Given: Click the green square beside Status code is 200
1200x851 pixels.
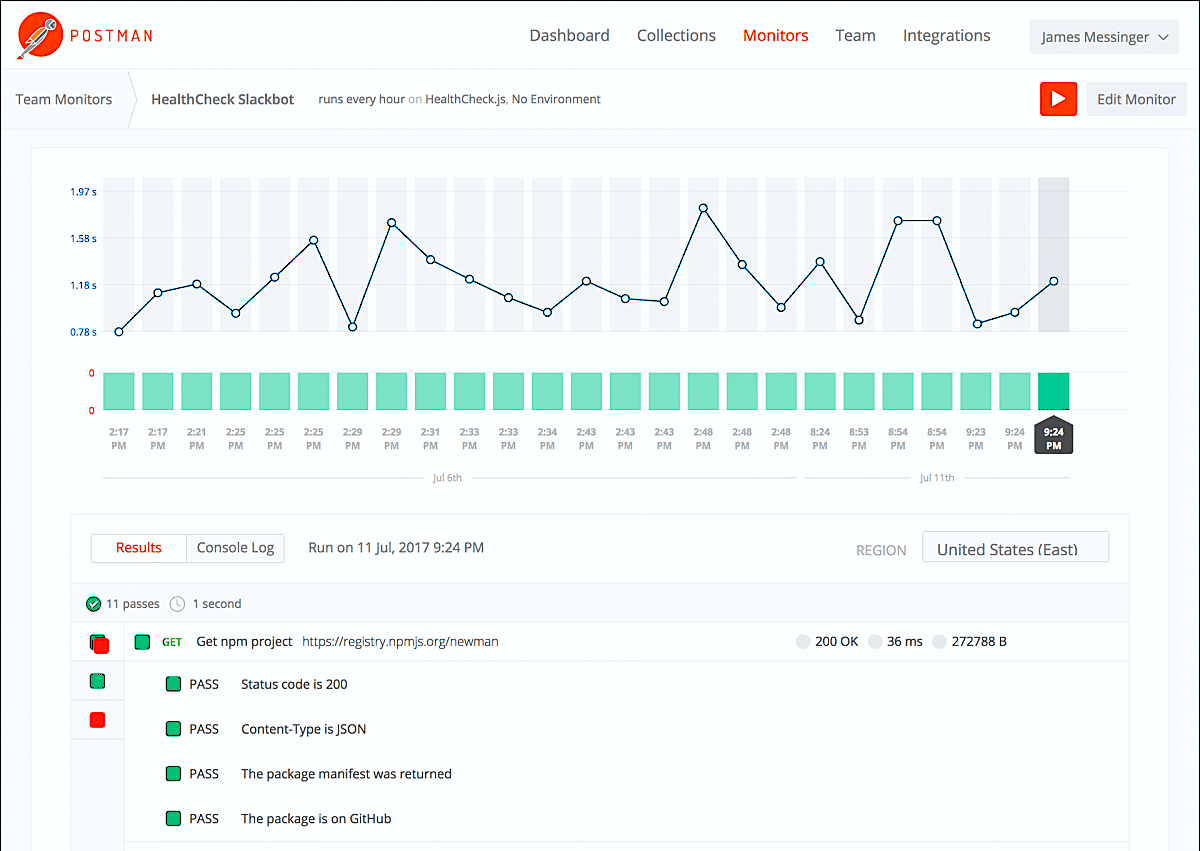Looking at the screenshot, I should [173, 685].
